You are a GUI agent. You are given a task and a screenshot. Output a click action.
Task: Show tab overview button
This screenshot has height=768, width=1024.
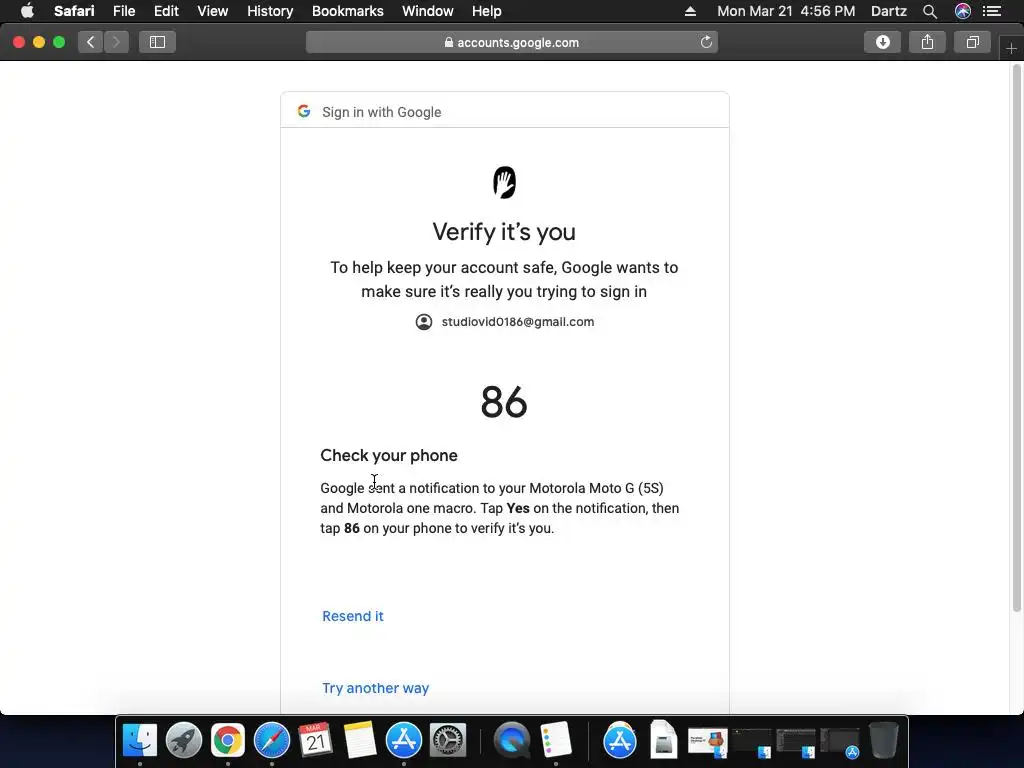[x=972, y=42]
